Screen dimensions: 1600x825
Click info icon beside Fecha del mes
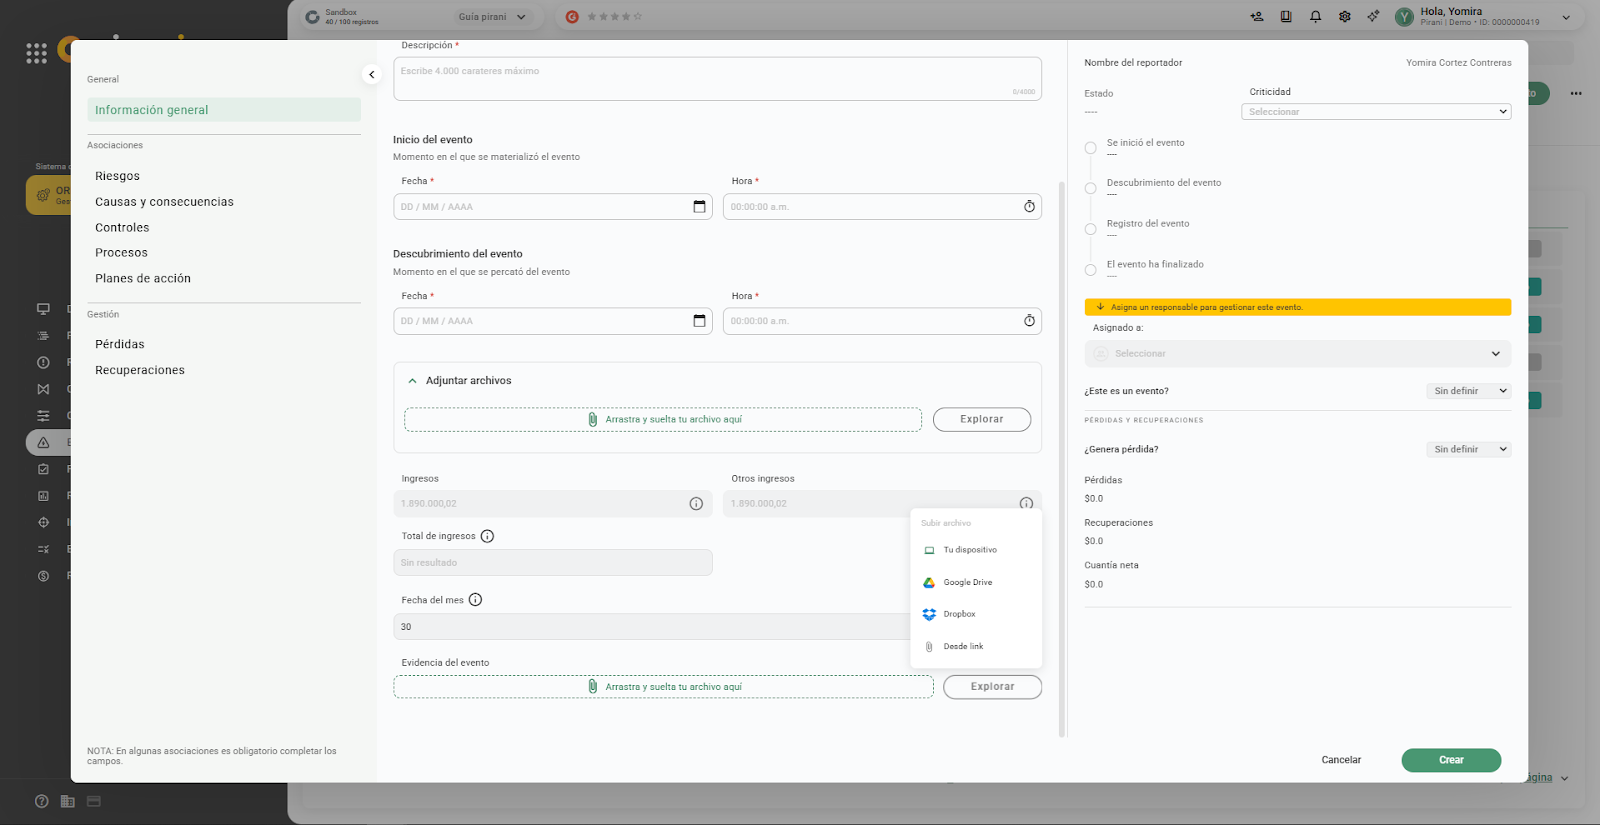(475, 600)
